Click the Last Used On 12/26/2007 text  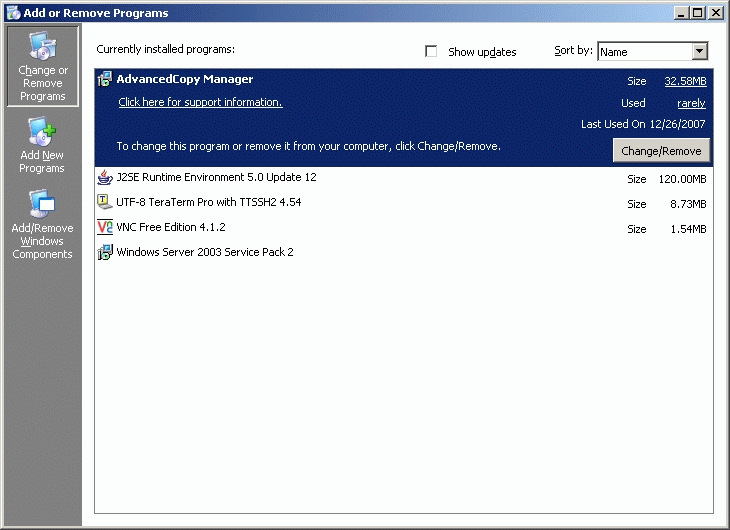point(643,124)
